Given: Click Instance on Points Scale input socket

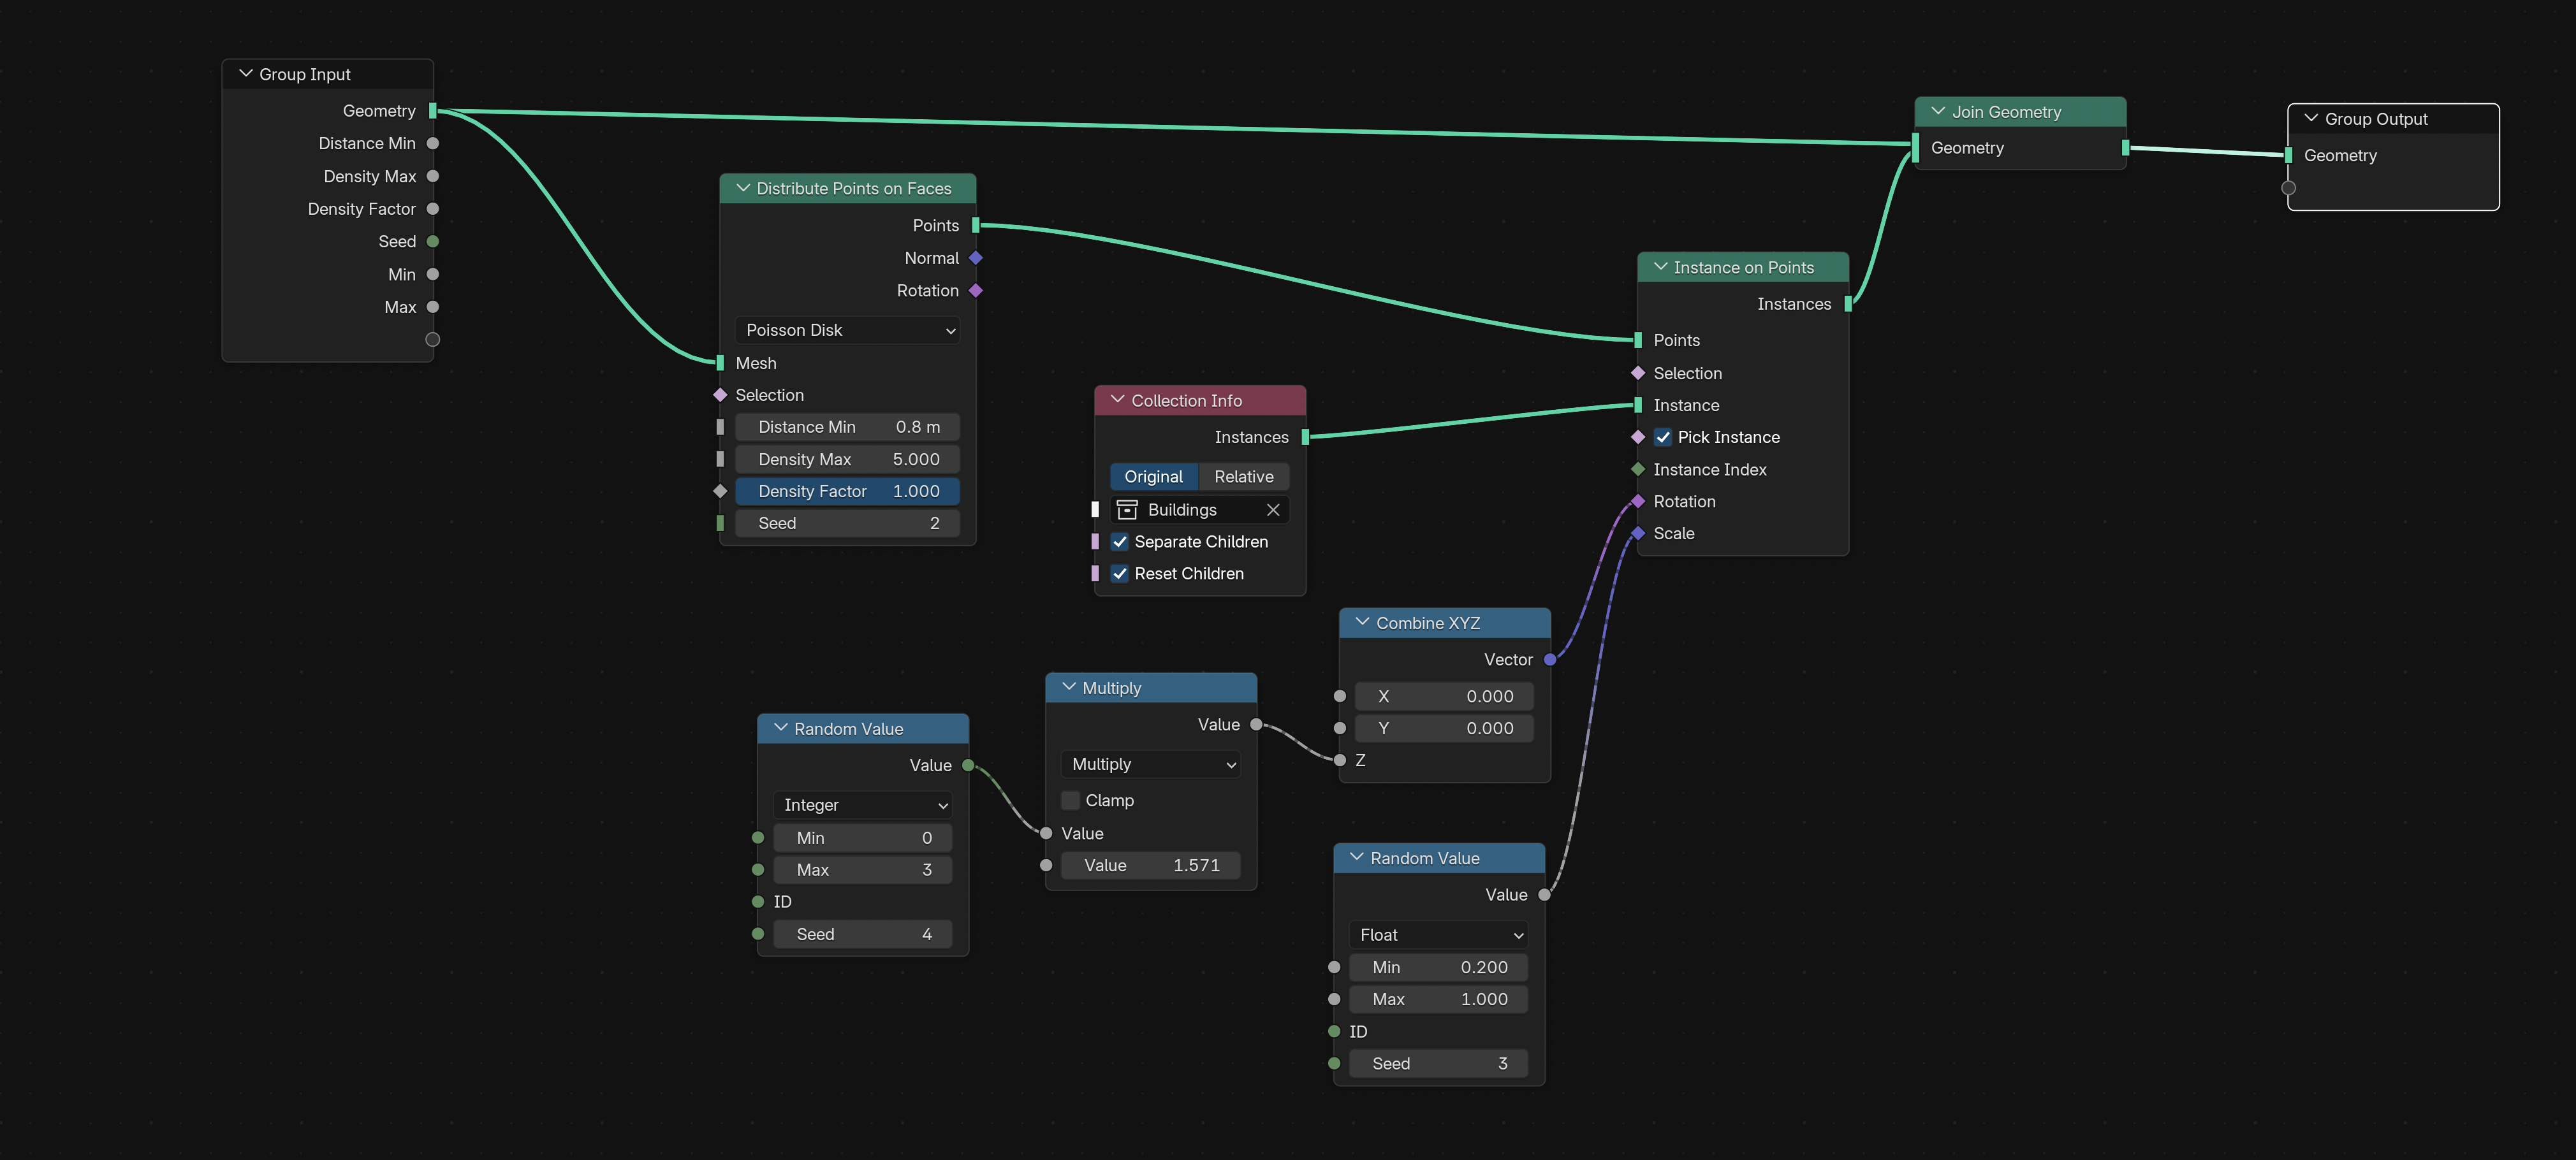Looking at the screenshot, I should pyautogui.click(x=1638, y=533).
